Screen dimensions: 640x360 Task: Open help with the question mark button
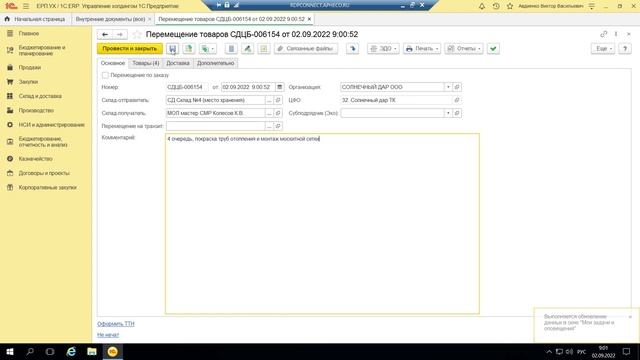pos(625,49)
